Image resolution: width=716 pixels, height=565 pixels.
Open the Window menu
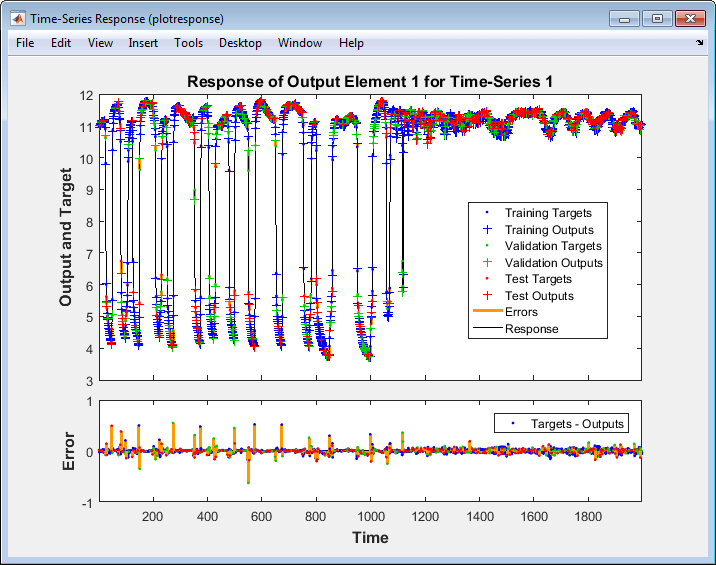pos(300,43)
